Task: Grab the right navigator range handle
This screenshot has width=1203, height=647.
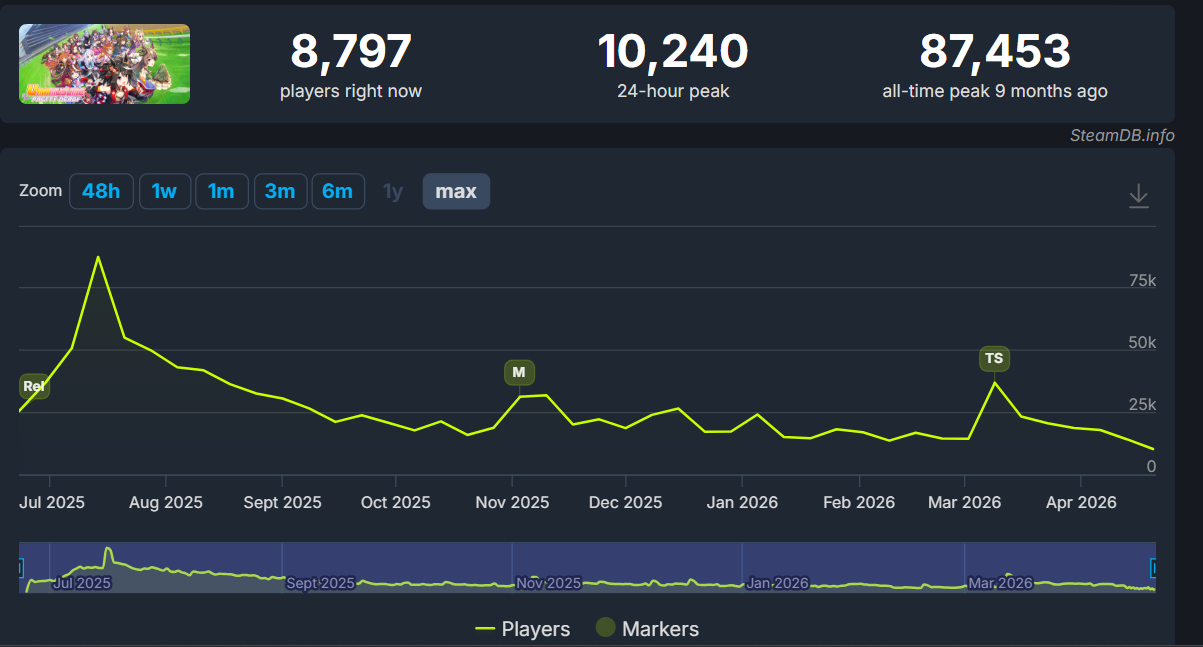Action: 1154,568
